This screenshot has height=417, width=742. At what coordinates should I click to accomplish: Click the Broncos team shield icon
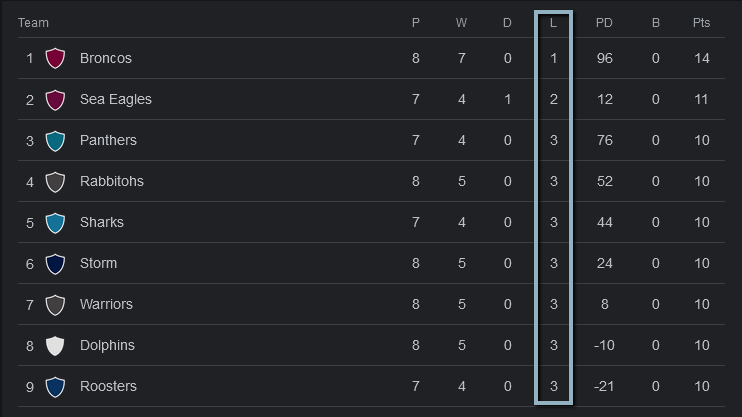[x=55, y=58]
